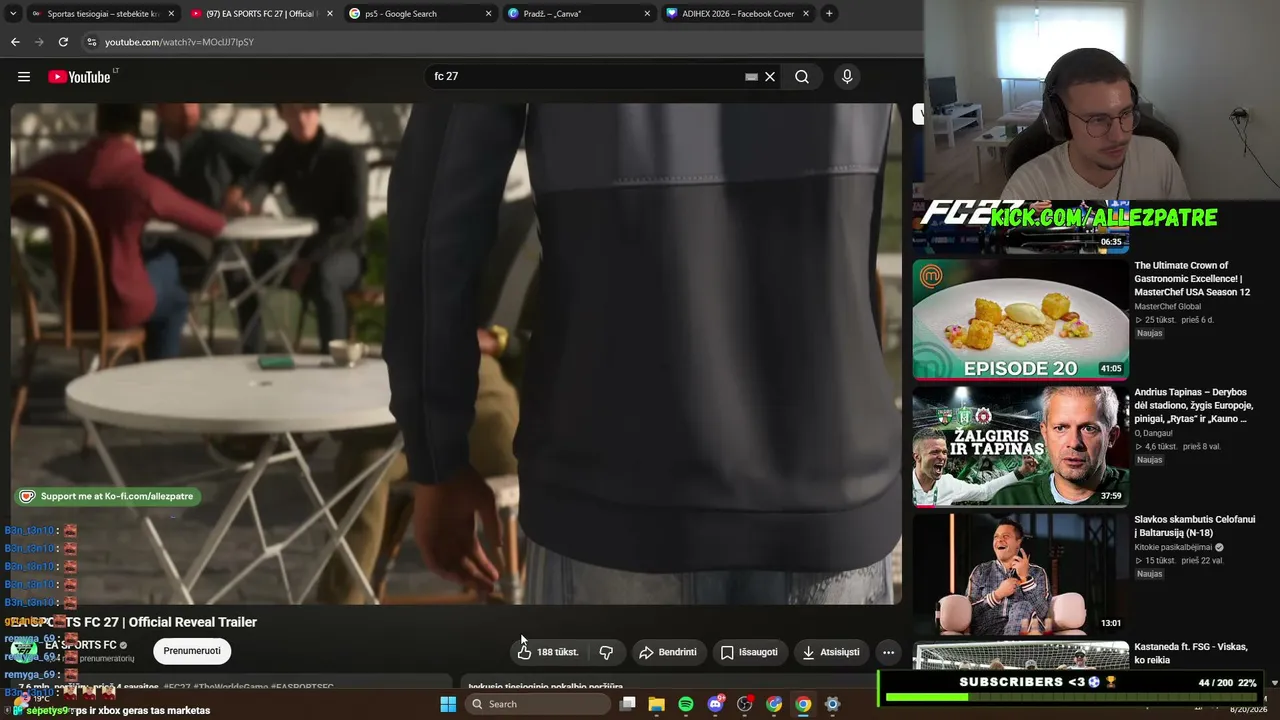Image resolution: width=1280 pixels, height=720 pixels.
Task: Like the video with thumbs up
Action: tap(548, 652)
